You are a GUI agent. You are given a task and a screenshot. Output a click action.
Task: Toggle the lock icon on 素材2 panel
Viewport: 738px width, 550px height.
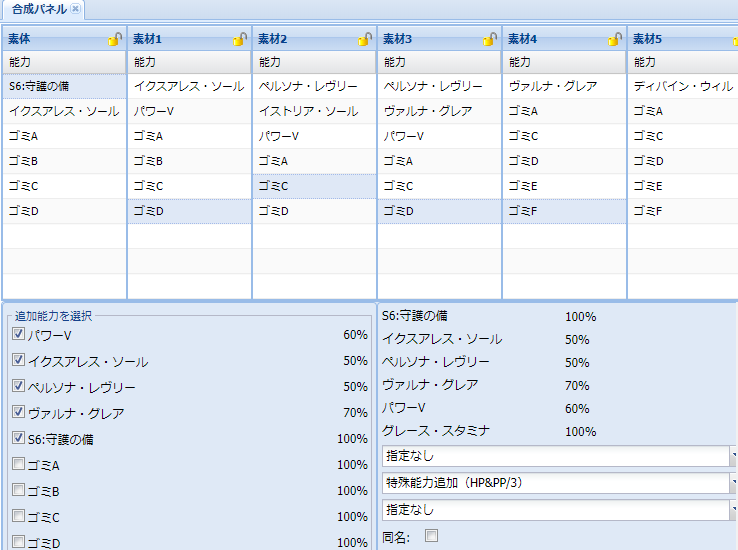(365, 39)
